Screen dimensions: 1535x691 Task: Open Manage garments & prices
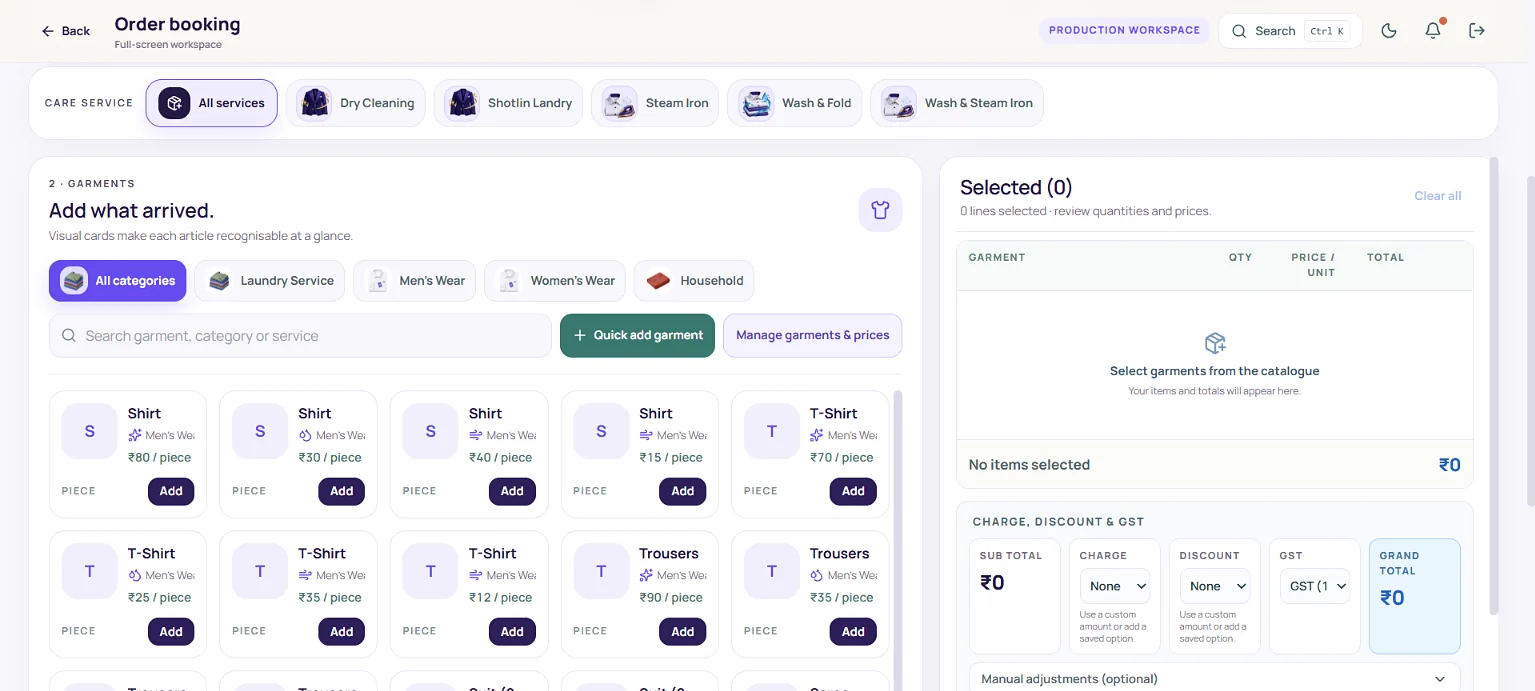click(813, 336)
